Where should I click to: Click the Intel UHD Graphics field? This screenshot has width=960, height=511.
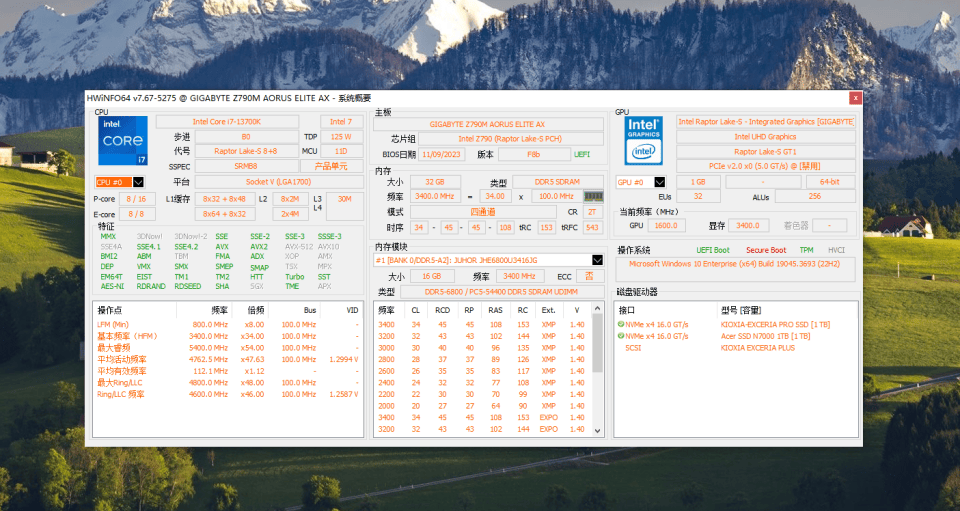pos(766,137)
